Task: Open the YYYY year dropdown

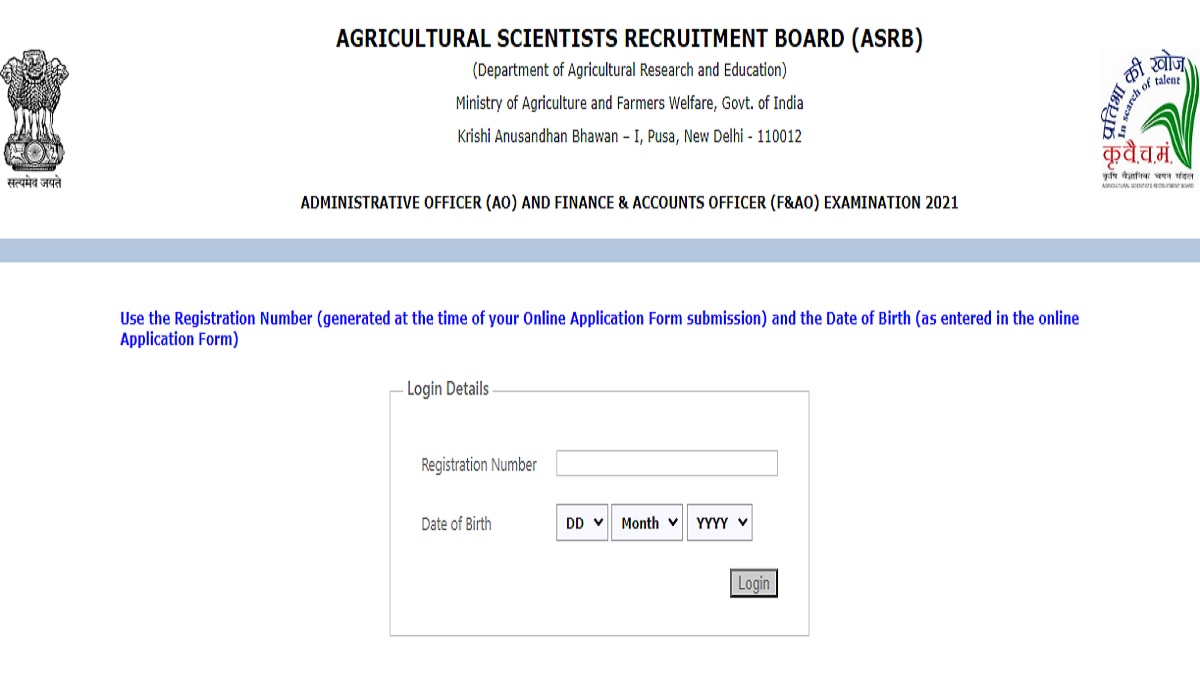Action: 720,523
